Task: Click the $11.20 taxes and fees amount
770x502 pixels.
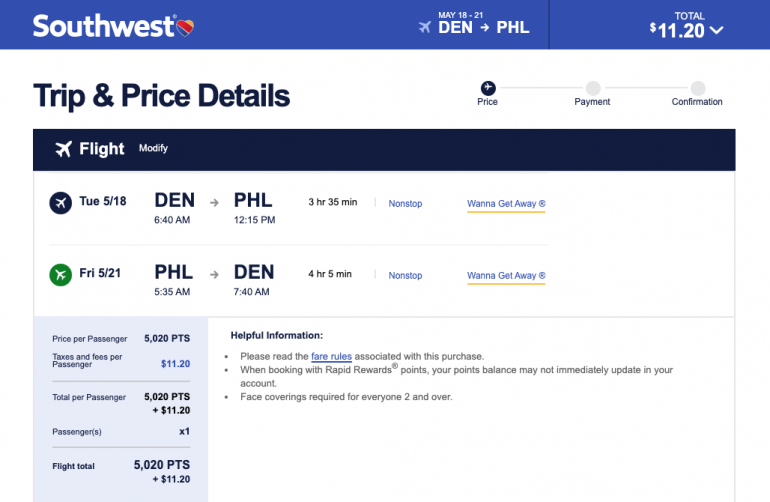Action: click(x=175, y=364)
